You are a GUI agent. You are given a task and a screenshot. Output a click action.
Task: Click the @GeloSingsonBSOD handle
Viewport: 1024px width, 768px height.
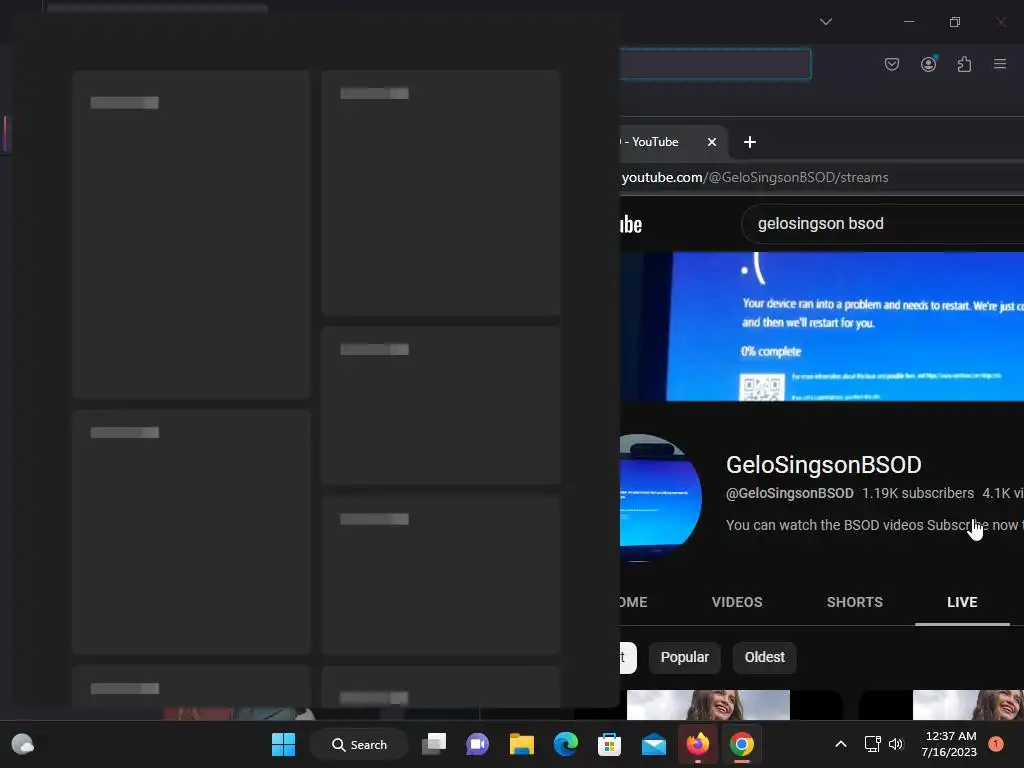(x=790, y=493)
